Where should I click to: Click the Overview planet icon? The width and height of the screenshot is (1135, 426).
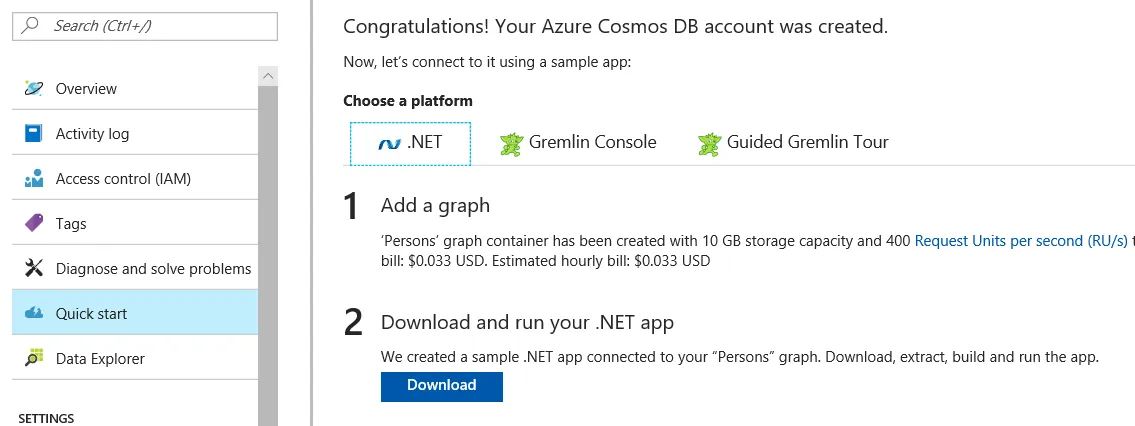click(x=34, y=88)
